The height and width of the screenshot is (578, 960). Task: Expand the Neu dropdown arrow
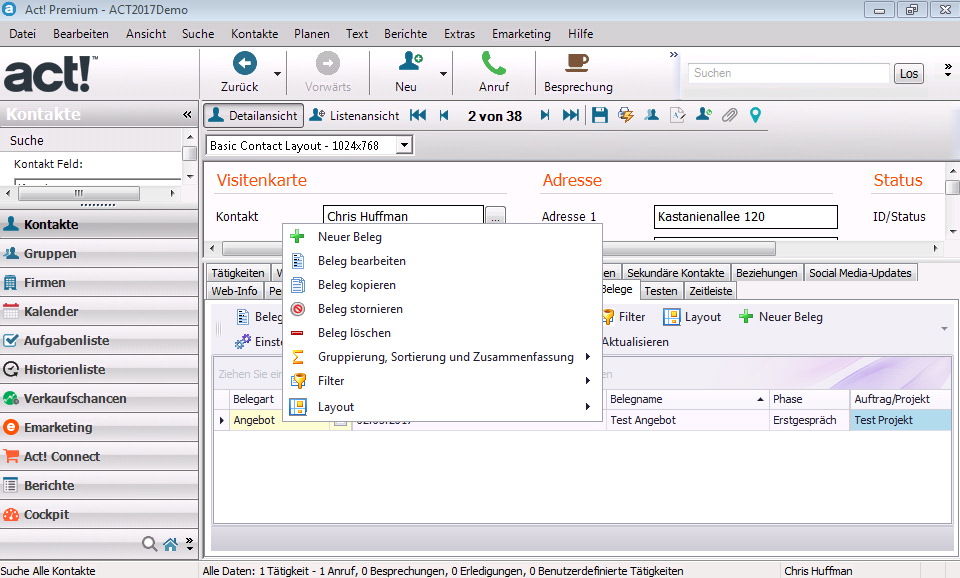coord(443,73)
